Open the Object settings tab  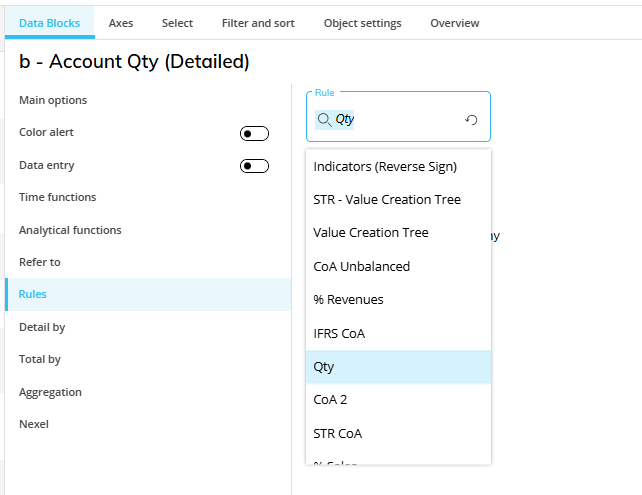pyautogui.click(x=362, y=23)
